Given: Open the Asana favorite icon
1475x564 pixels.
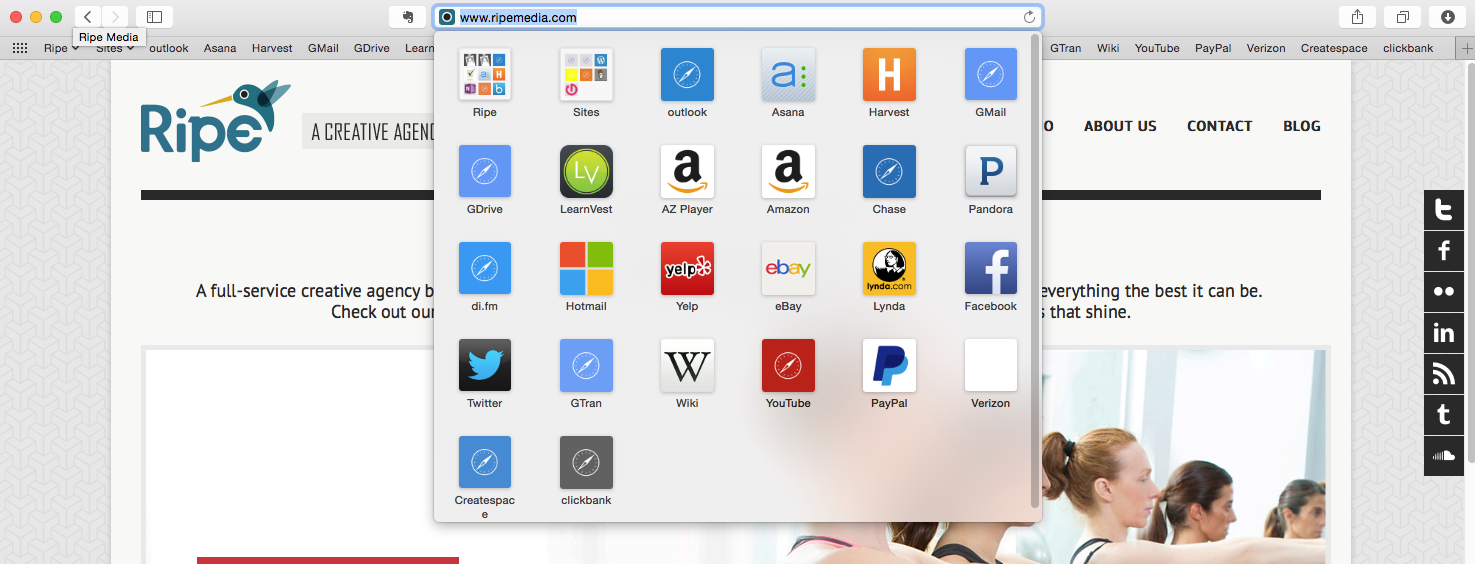Looking at the screenshot, I should pyautogui.click(x=788, y=74).
